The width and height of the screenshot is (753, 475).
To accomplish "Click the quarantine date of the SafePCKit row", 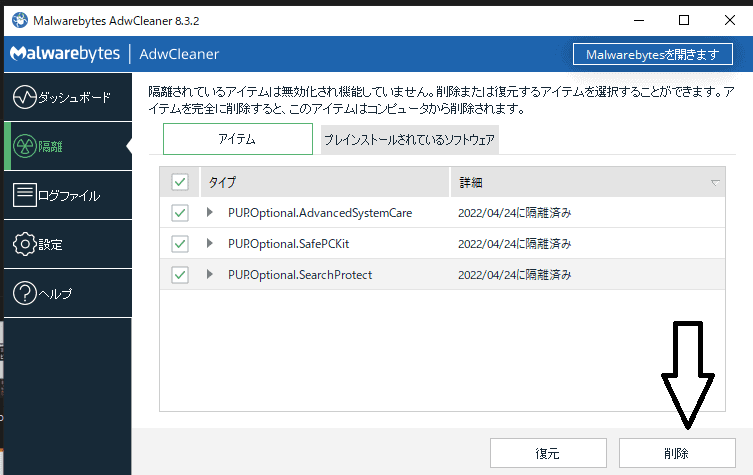I will (514, 244).
